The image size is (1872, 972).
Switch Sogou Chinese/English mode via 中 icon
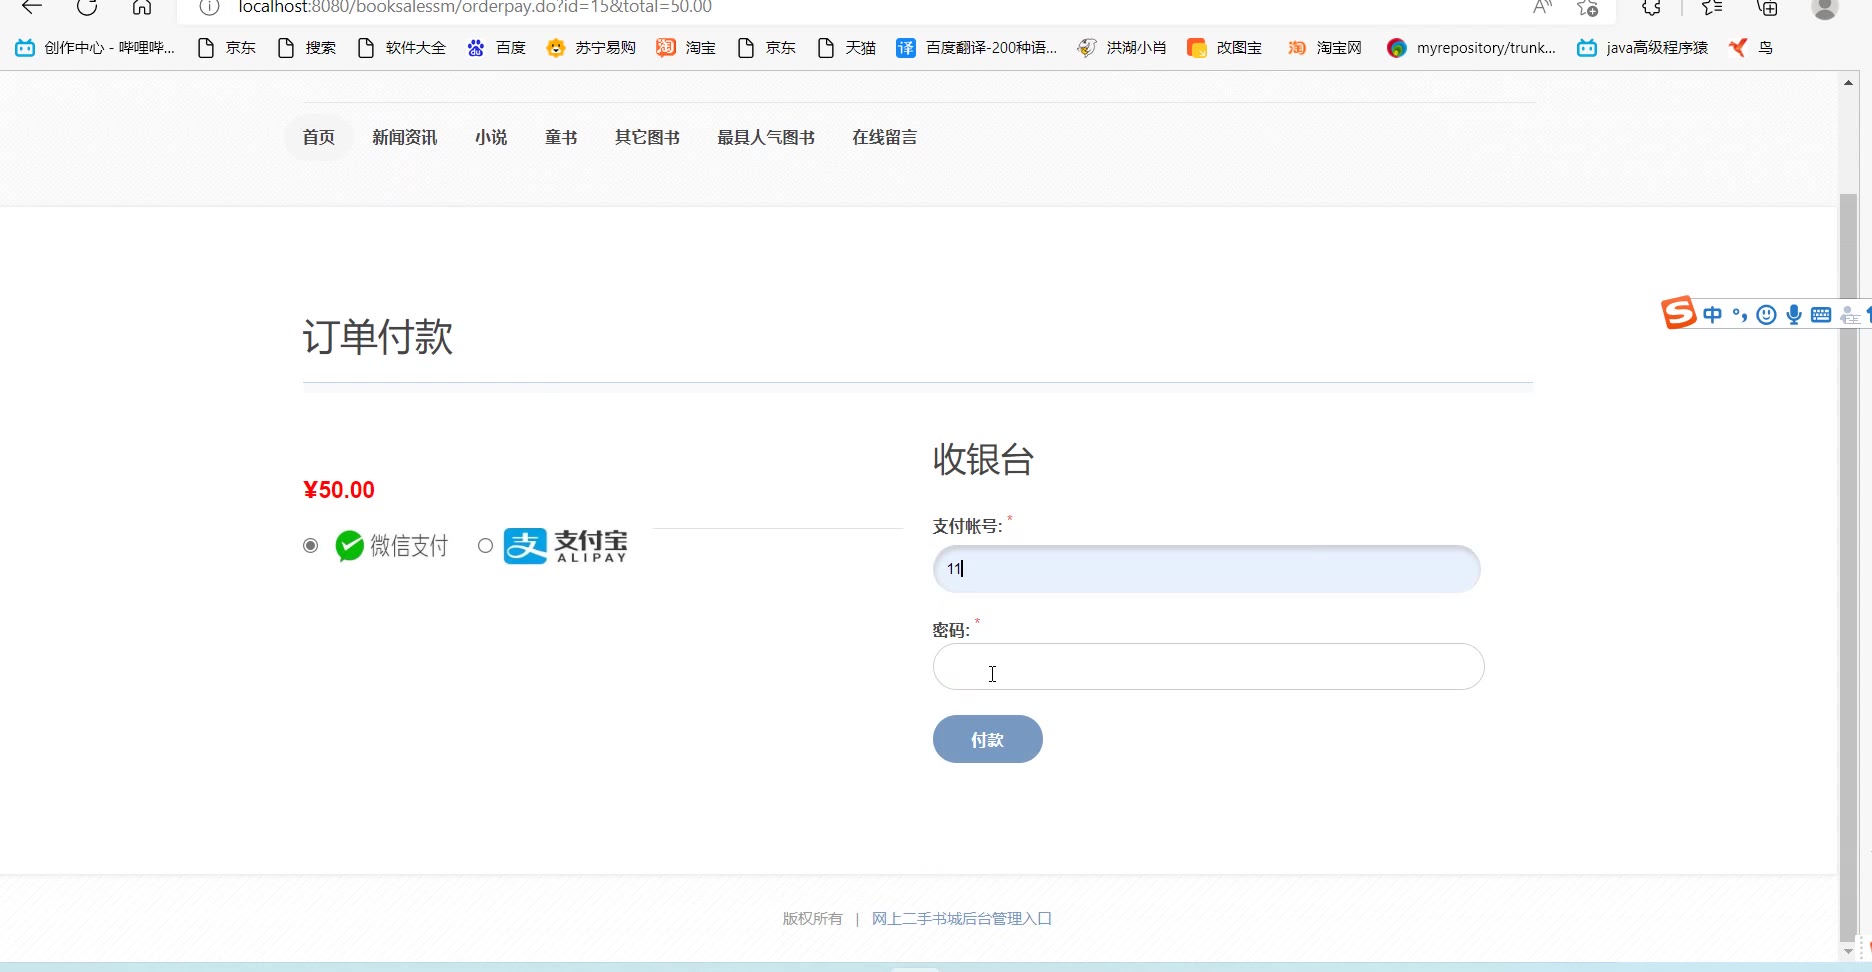coord(1713,315)
